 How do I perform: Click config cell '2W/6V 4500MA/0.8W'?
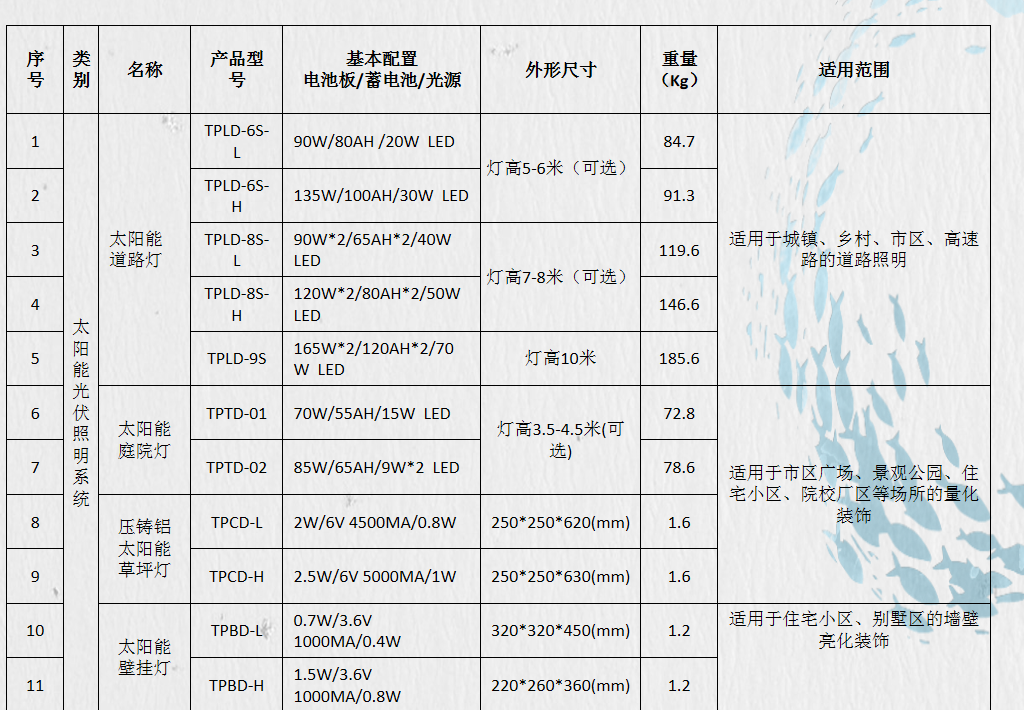point(381,522)
